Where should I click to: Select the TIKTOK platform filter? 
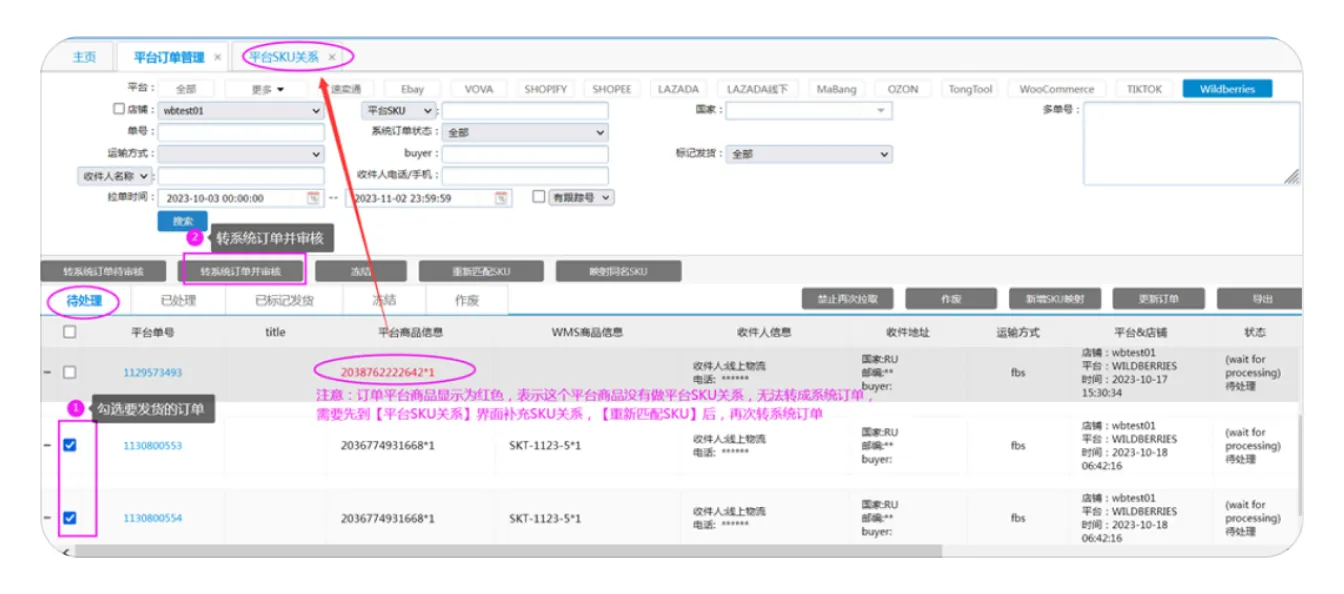1144,89
